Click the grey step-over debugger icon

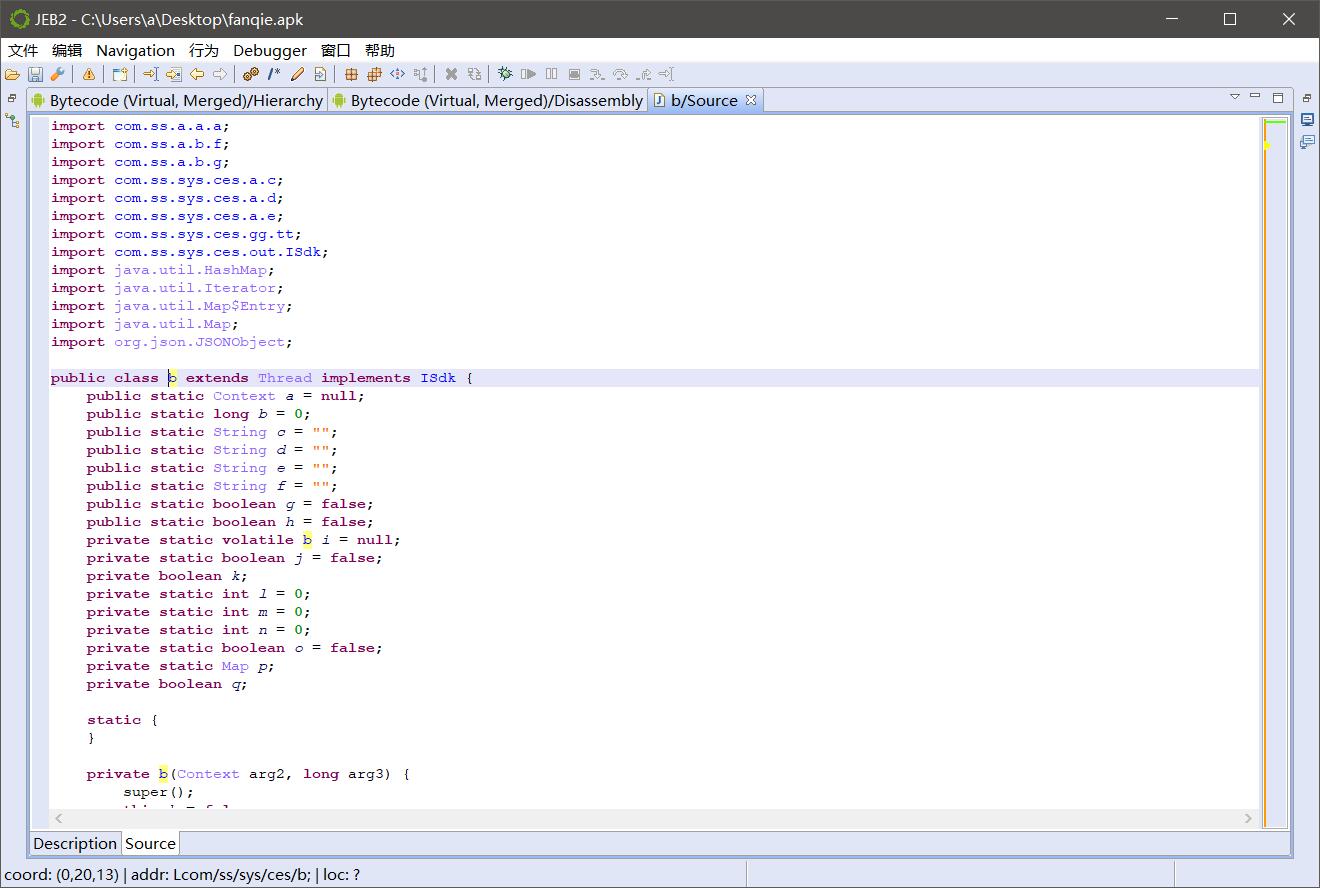click(x=620, y=74)
